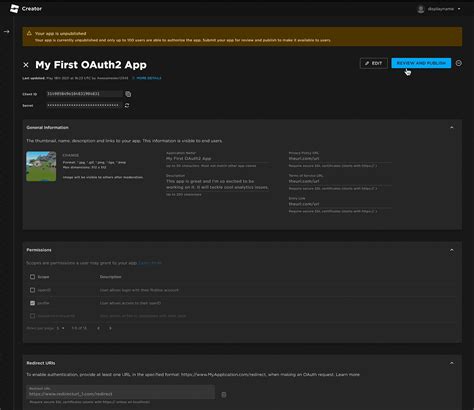
Task: Click the Entry Link field
Action: click(x=340, y=204)
